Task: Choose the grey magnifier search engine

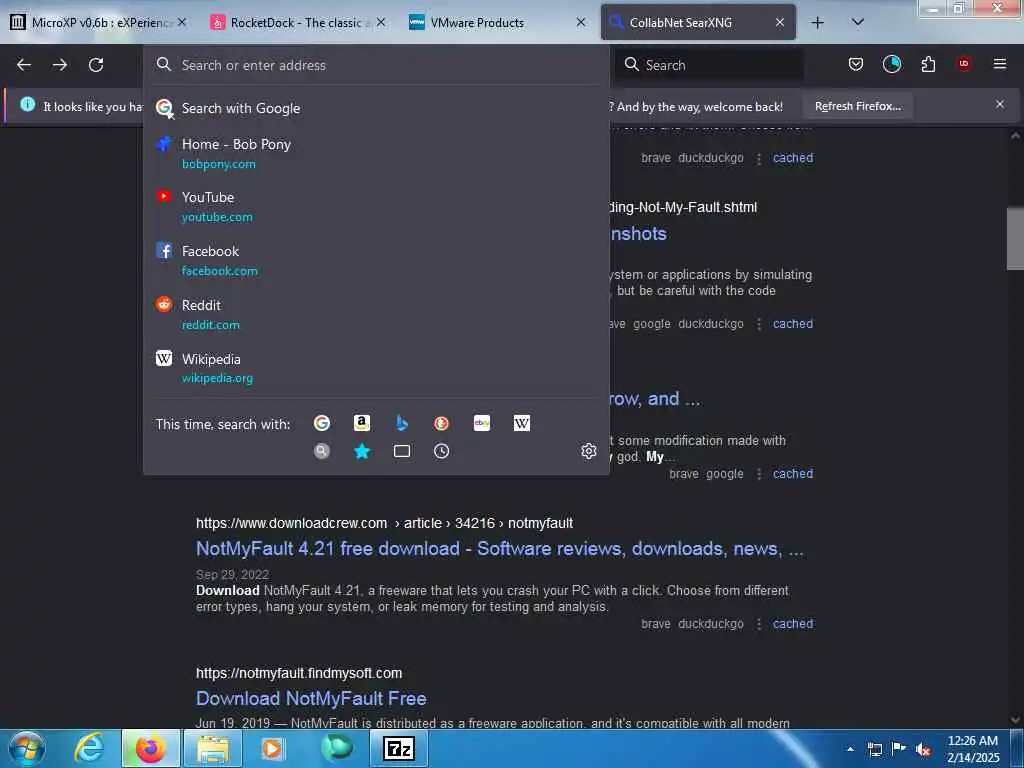Action: (x=321, y=451)
